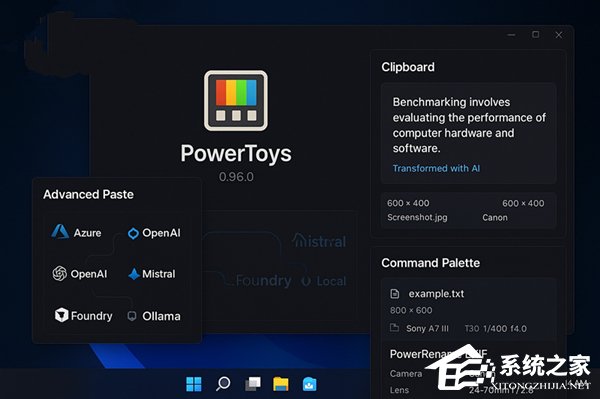The width and height of the screenshot is (600, 399).
Task: Choose the Ollama provider icon
Action: click(132, 316)
